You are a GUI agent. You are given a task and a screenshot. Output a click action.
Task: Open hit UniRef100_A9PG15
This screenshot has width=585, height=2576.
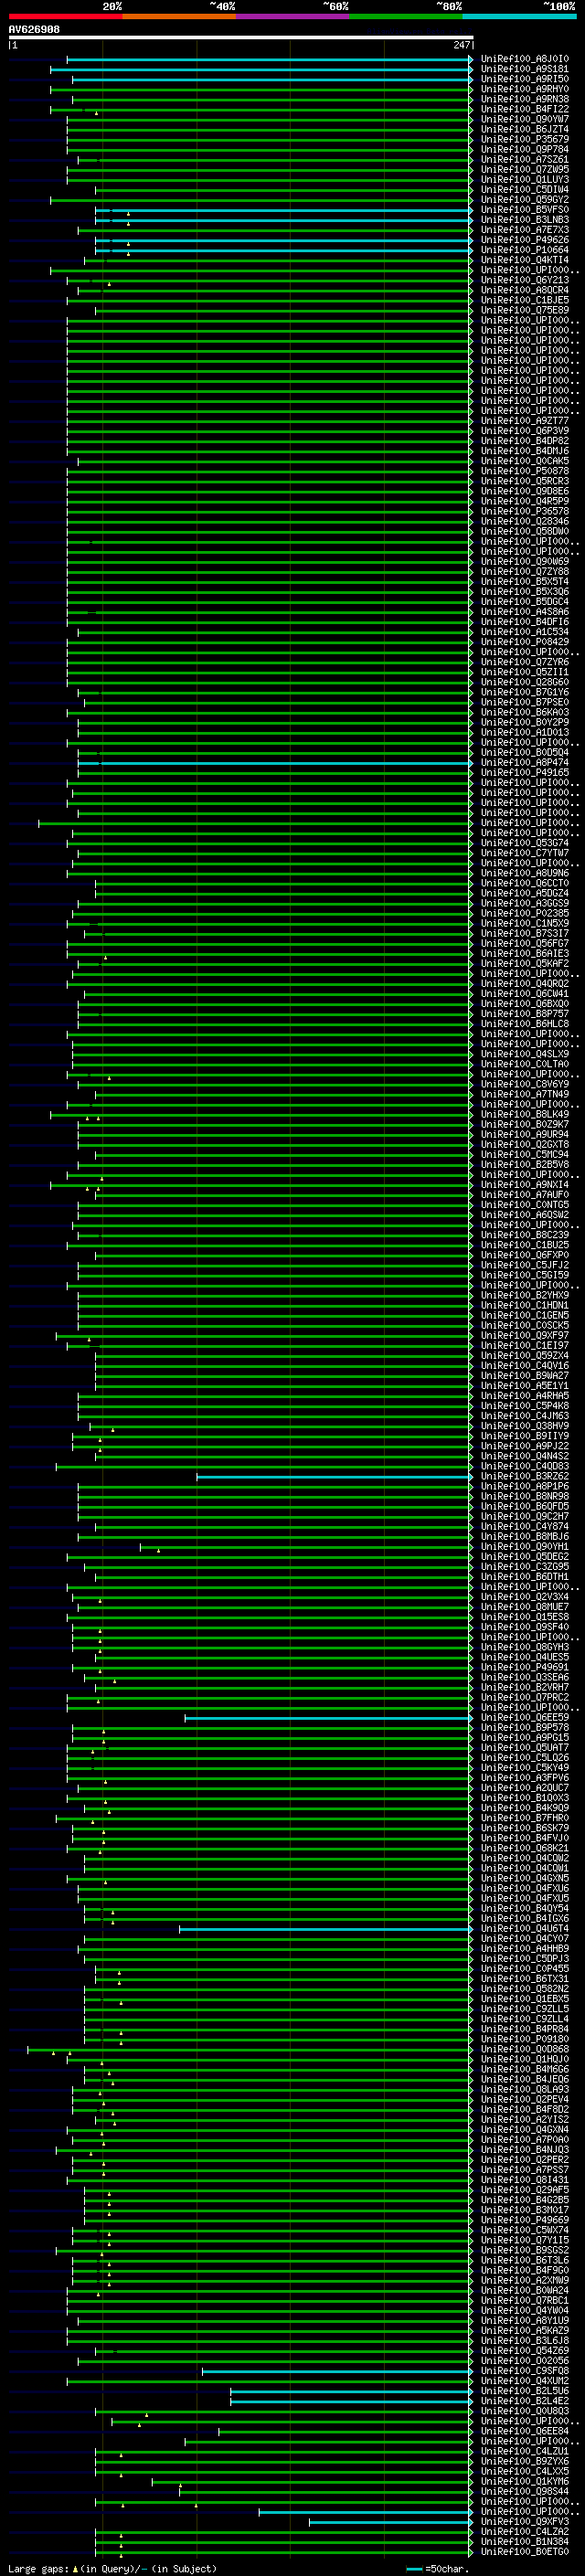525,1737
